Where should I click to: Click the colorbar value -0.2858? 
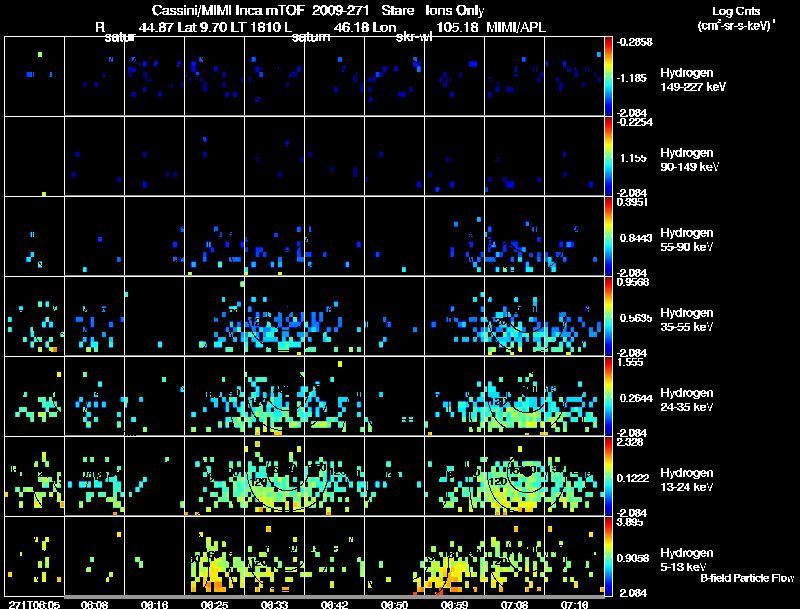point(635,42)
